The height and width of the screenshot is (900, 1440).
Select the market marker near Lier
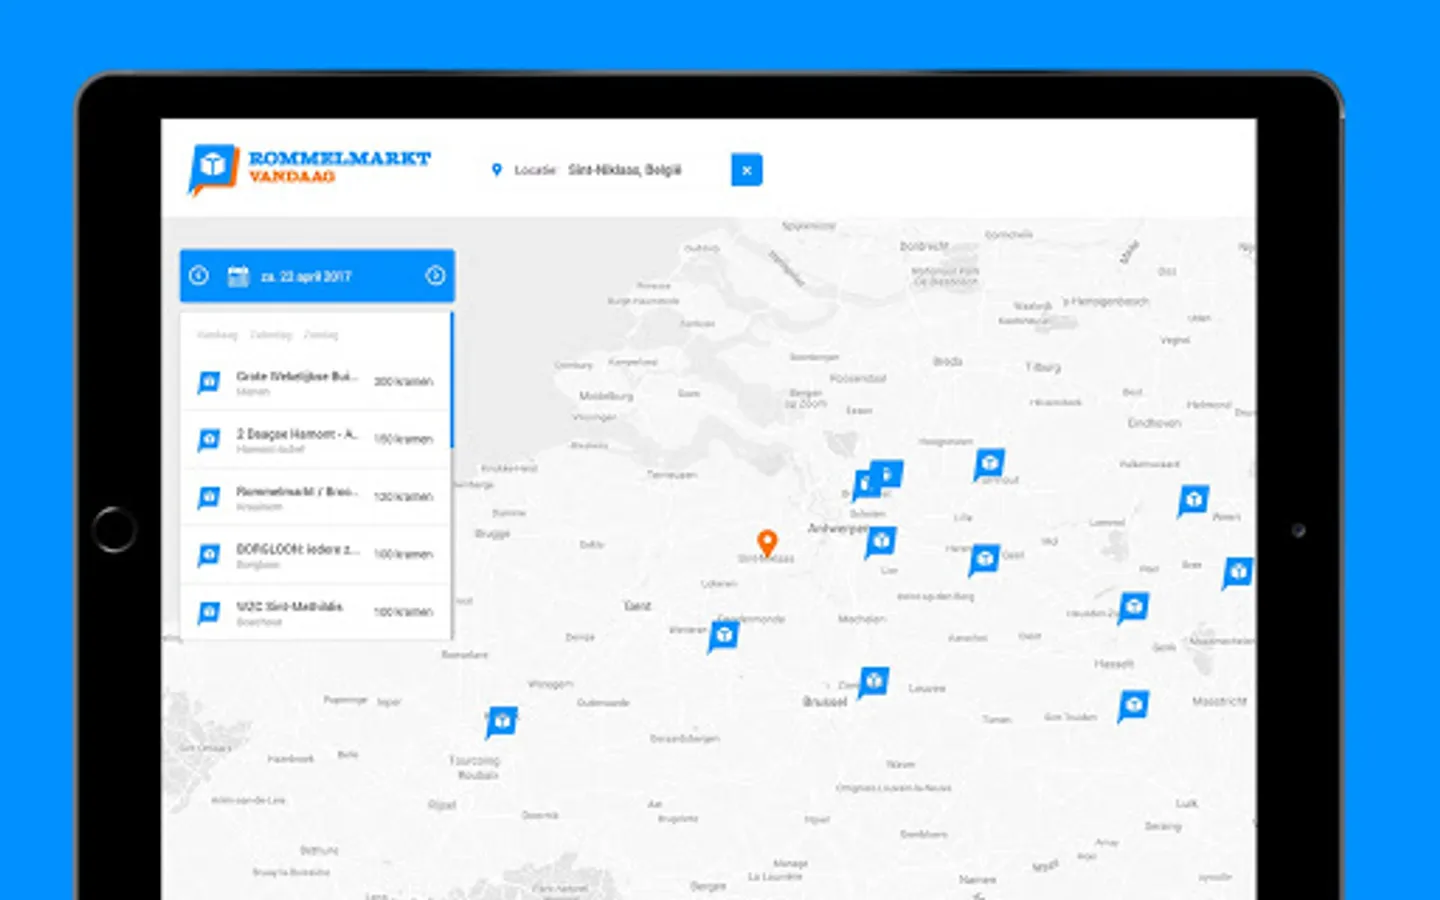point(880,542)
